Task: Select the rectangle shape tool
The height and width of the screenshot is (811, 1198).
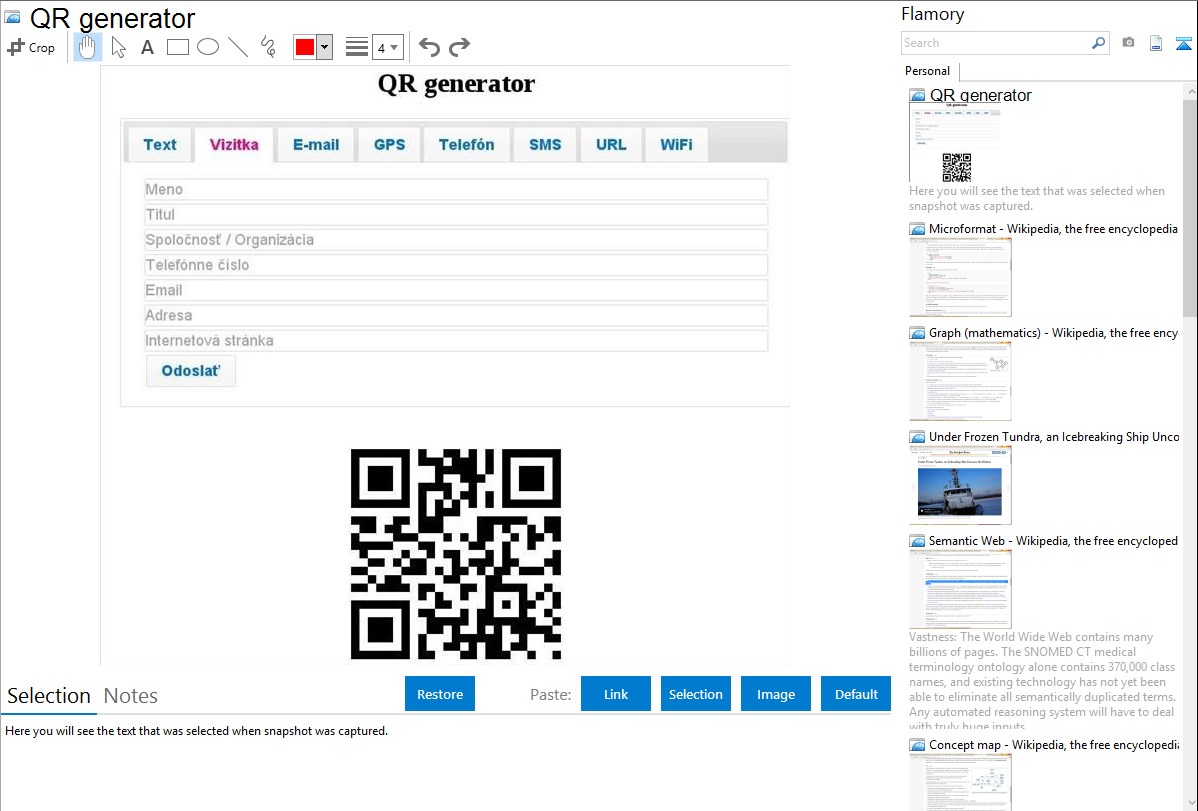Action: click(177, 47)
